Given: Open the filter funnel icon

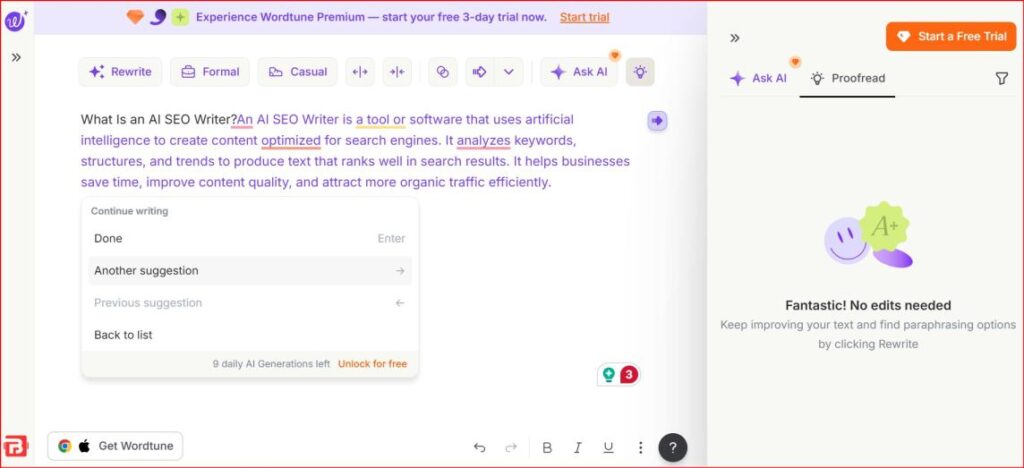Looking at the screenshot, I should coord(1002,78).
